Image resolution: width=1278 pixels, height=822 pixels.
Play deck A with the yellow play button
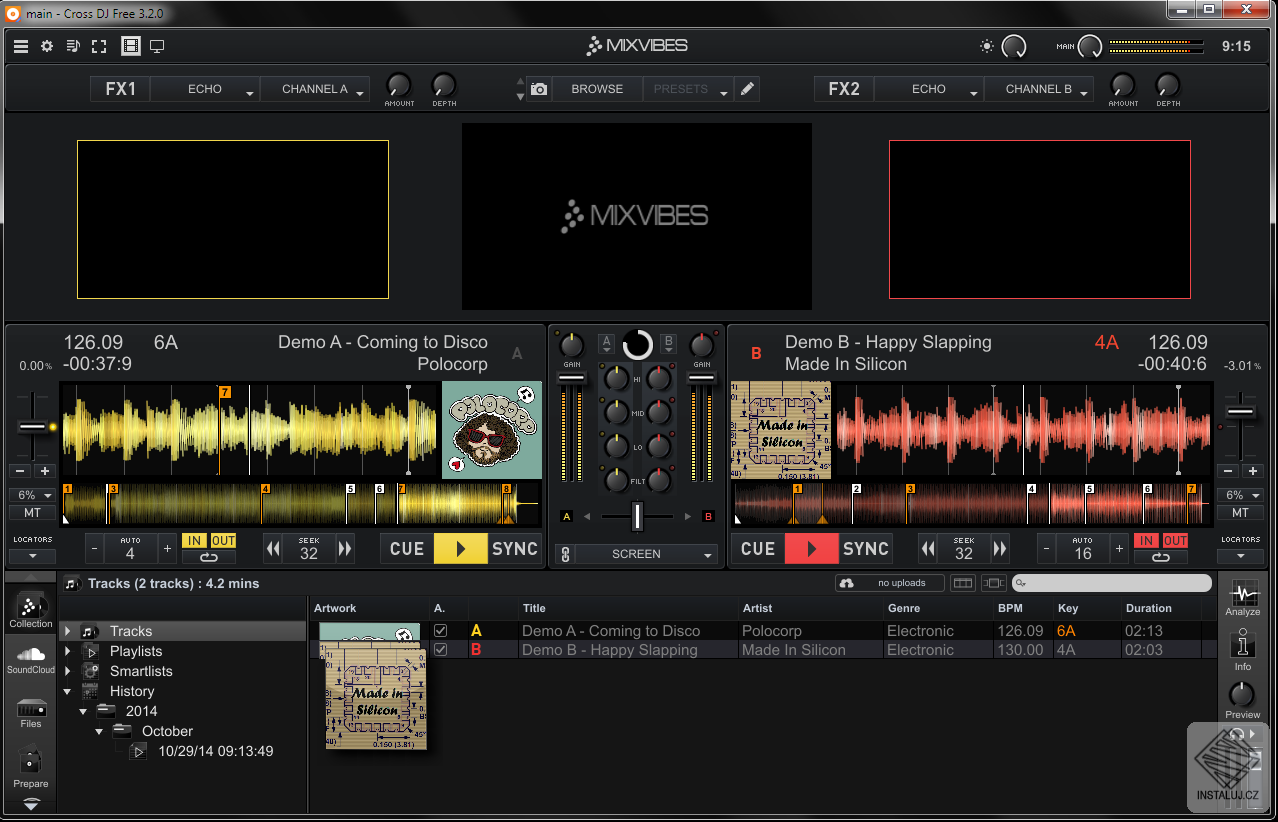click(461, 549)
